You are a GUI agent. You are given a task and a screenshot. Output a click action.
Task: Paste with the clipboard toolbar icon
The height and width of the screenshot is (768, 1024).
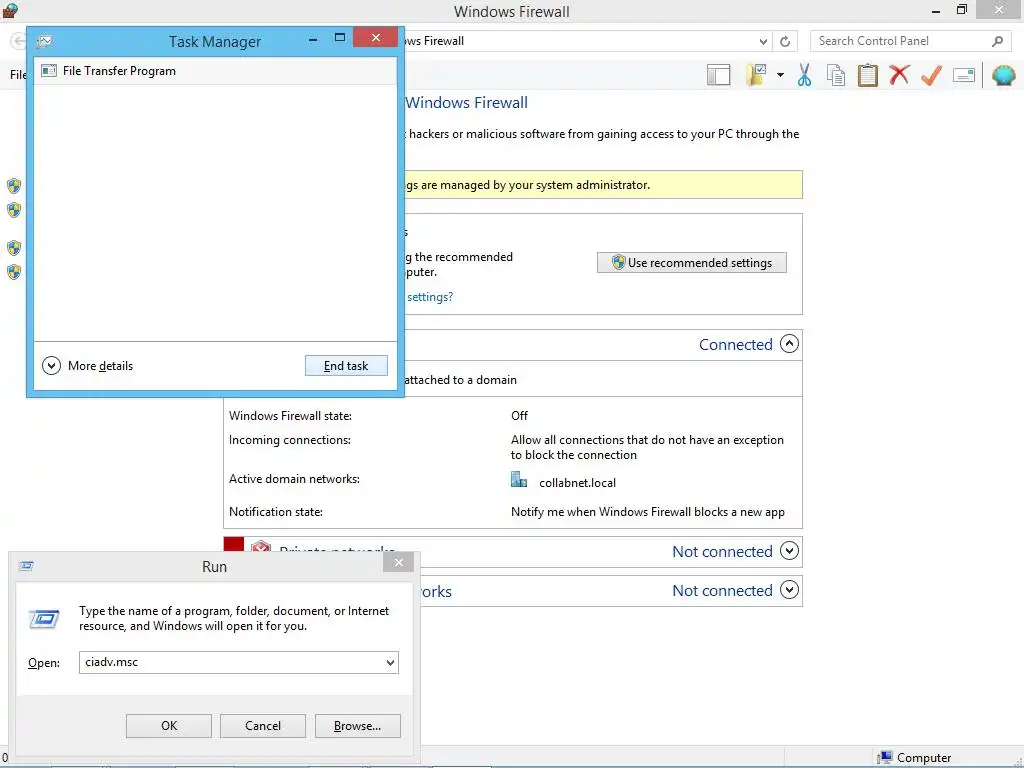[867, 75]
